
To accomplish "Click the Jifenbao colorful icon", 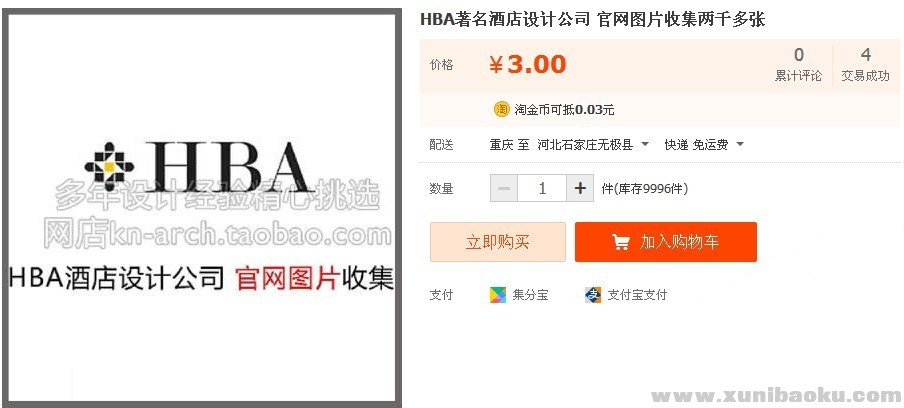I will pos(498,295).
